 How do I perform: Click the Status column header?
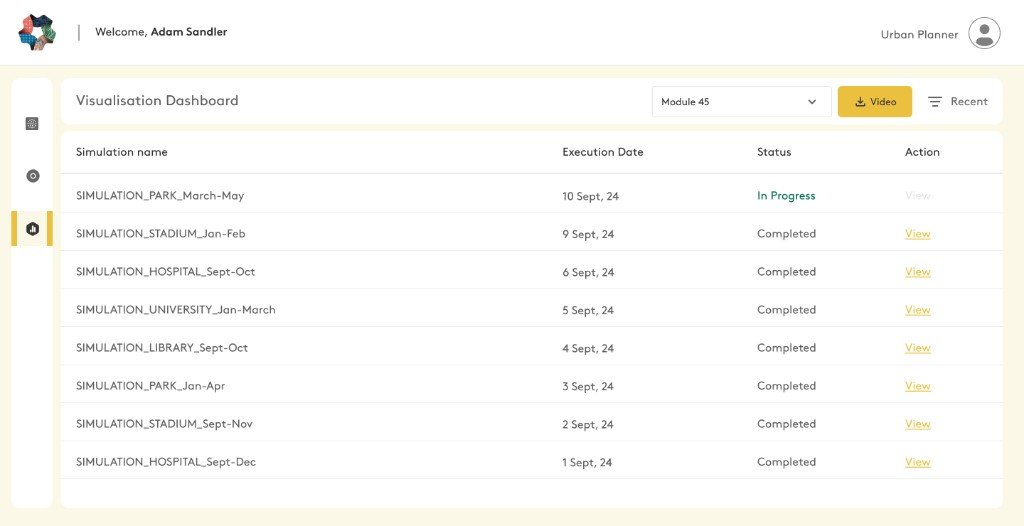pos(774,152)
